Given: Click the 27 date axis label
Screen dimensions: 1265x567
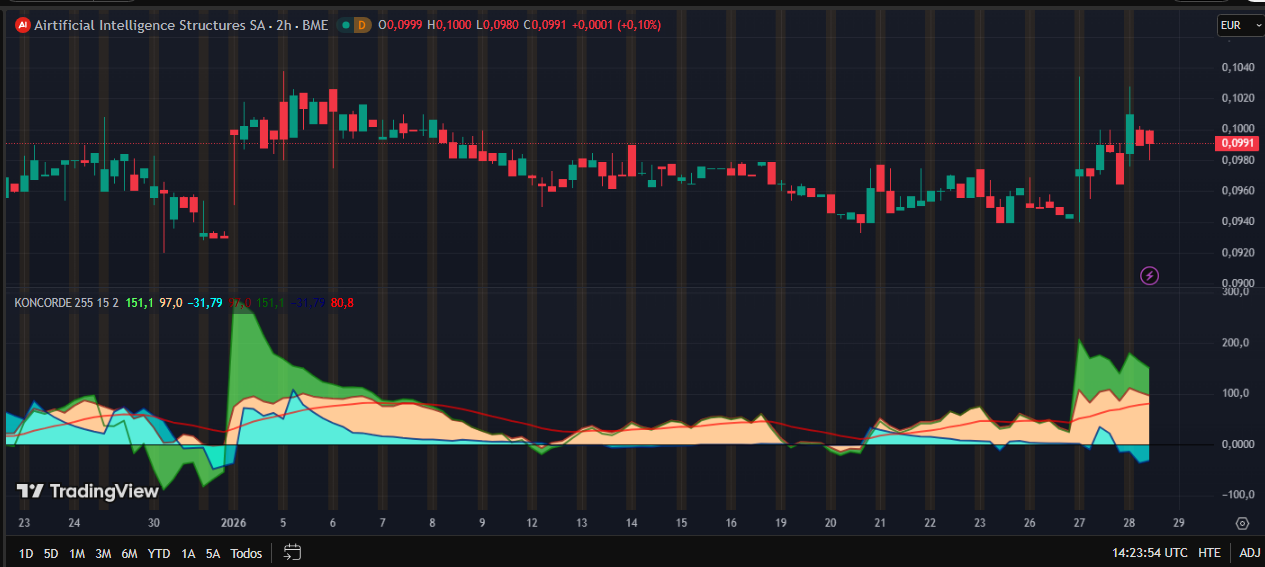Looking at the screenshot, I should tap(1079, 523).
